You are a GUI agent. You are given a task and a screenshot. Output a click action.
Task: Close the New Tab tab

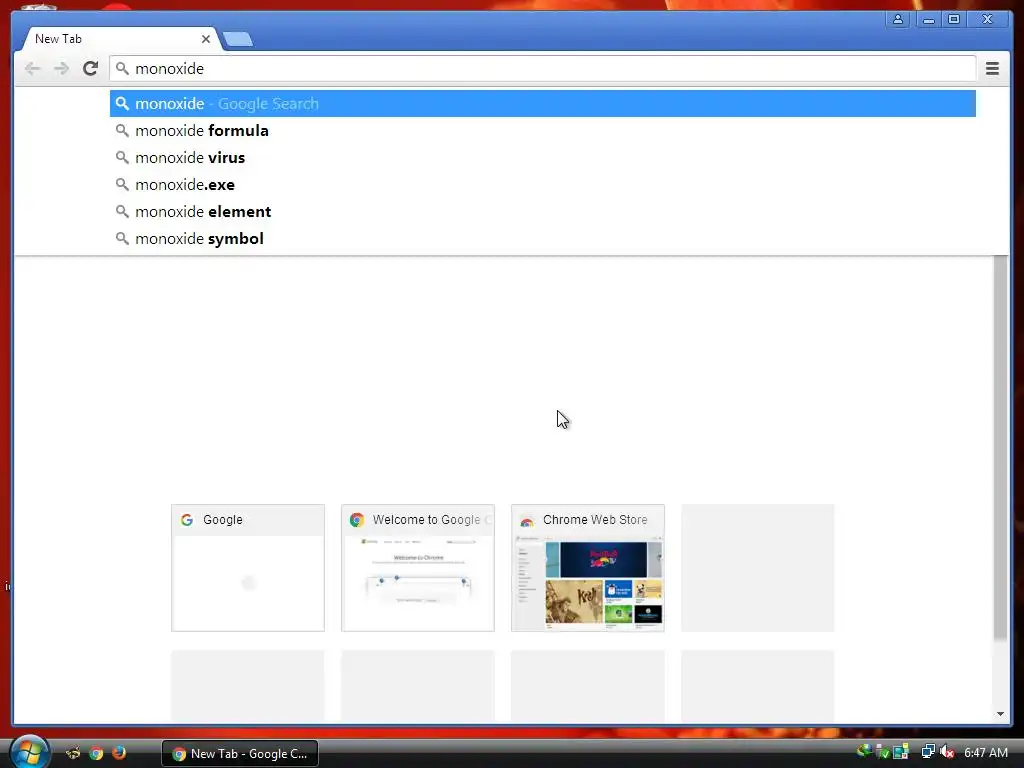coord(206,39)
